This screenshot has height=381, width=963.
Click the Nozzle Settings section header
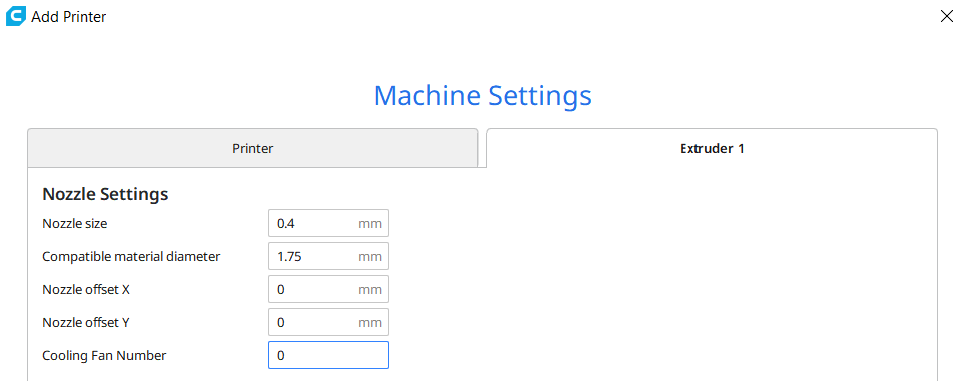tap(105, 194)
